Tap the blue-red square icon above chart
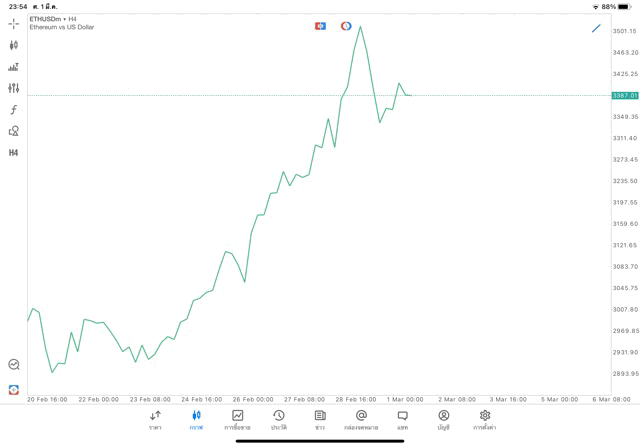The width and height of the screenshot is (640, 447). (320, 26)
